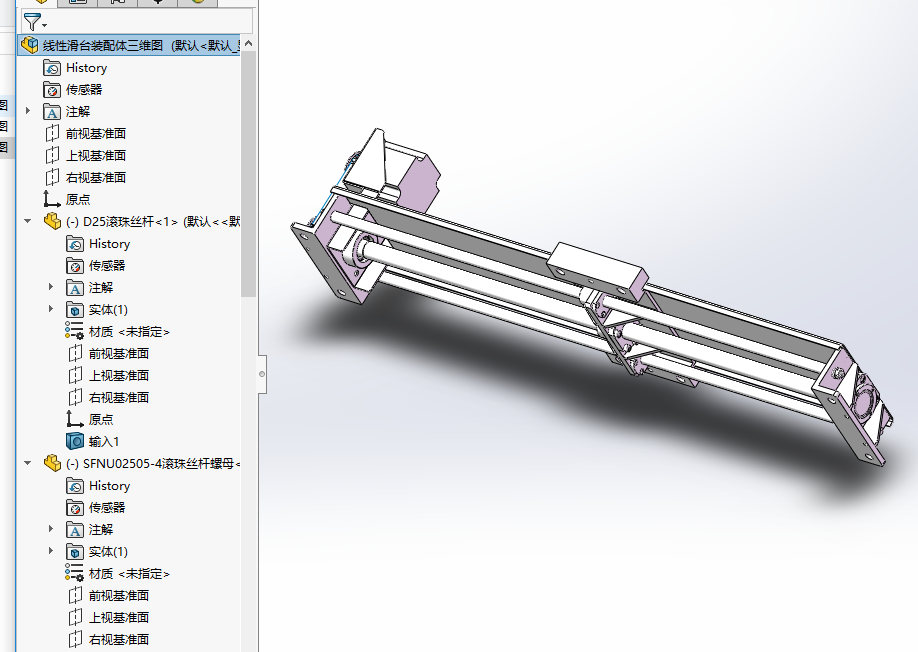Select 注解 folder under D25滚珠丝杆

[90, 288]
